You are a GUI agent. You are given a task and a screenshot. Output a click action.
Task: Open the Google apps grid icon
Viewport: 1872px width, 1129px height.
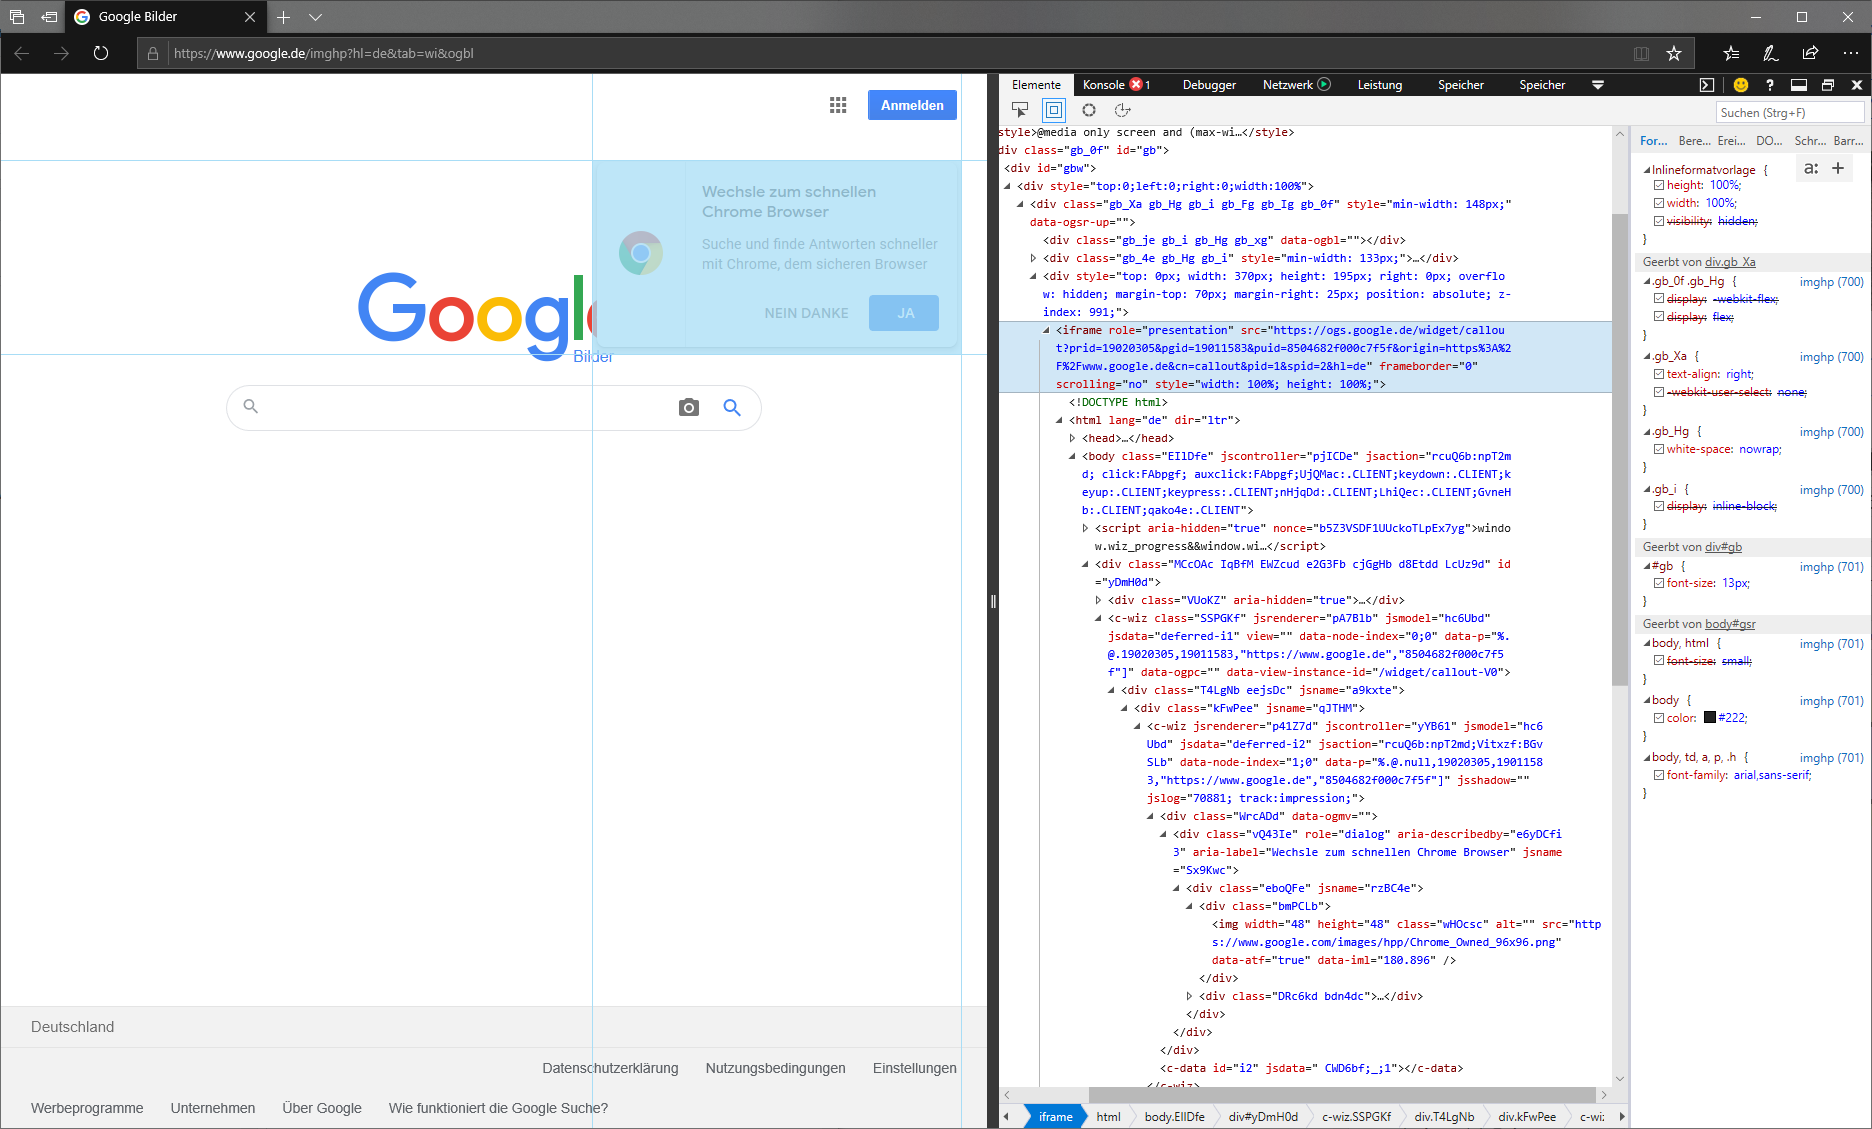pos(838,104)
